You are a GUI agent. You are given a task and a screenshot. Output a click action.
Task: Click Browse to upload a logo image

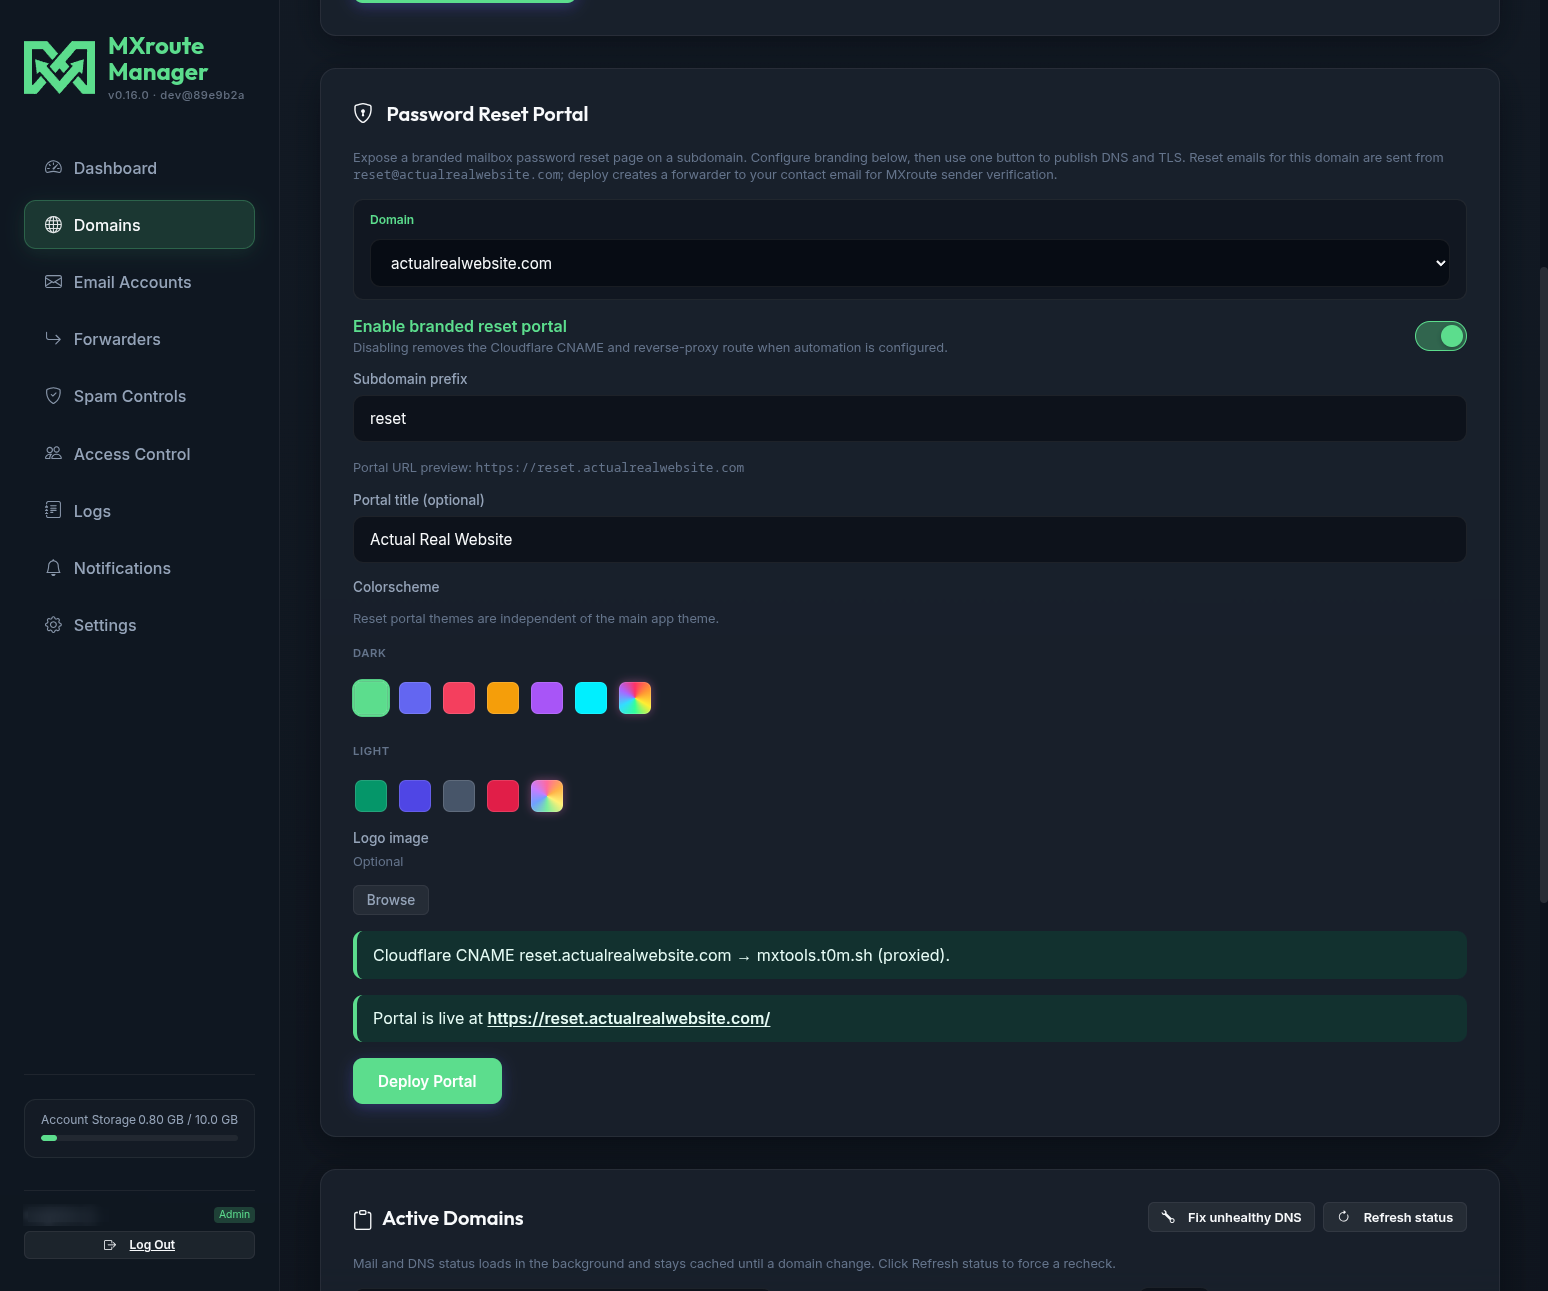pyautogui.click(x=391, y=900)
